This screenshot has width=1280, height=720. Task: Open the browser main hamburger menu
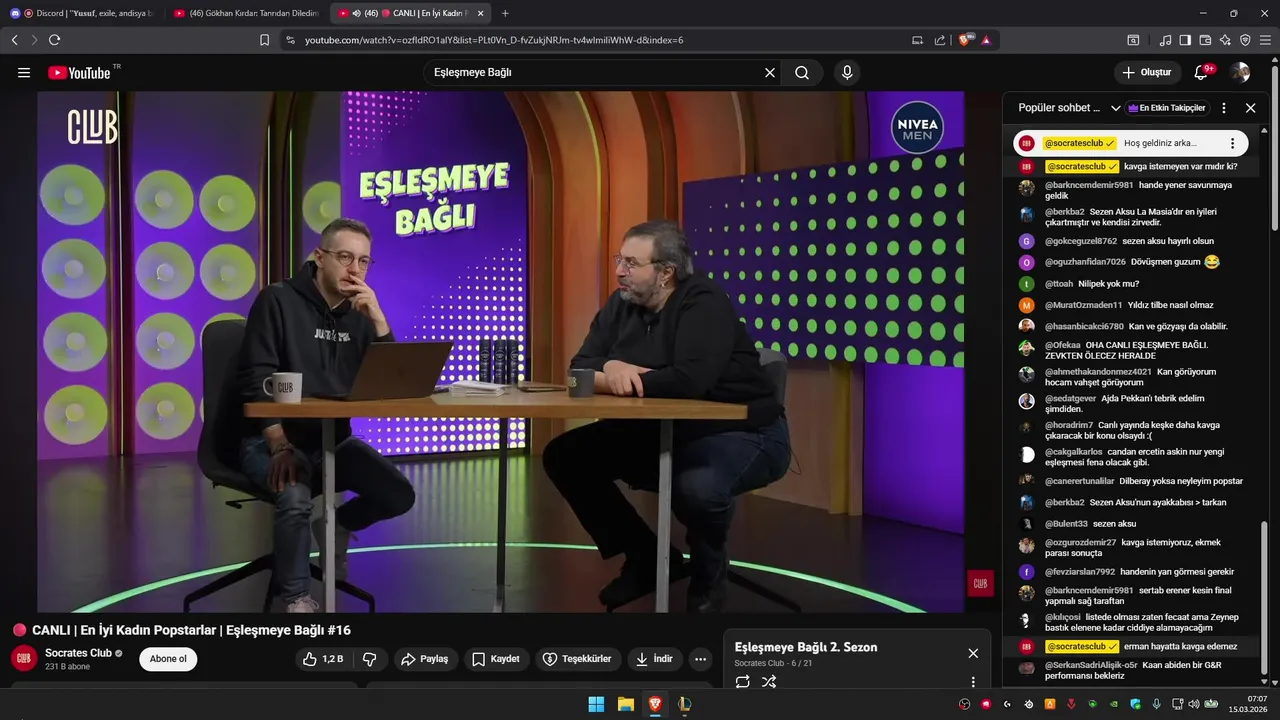(1266, 40)
